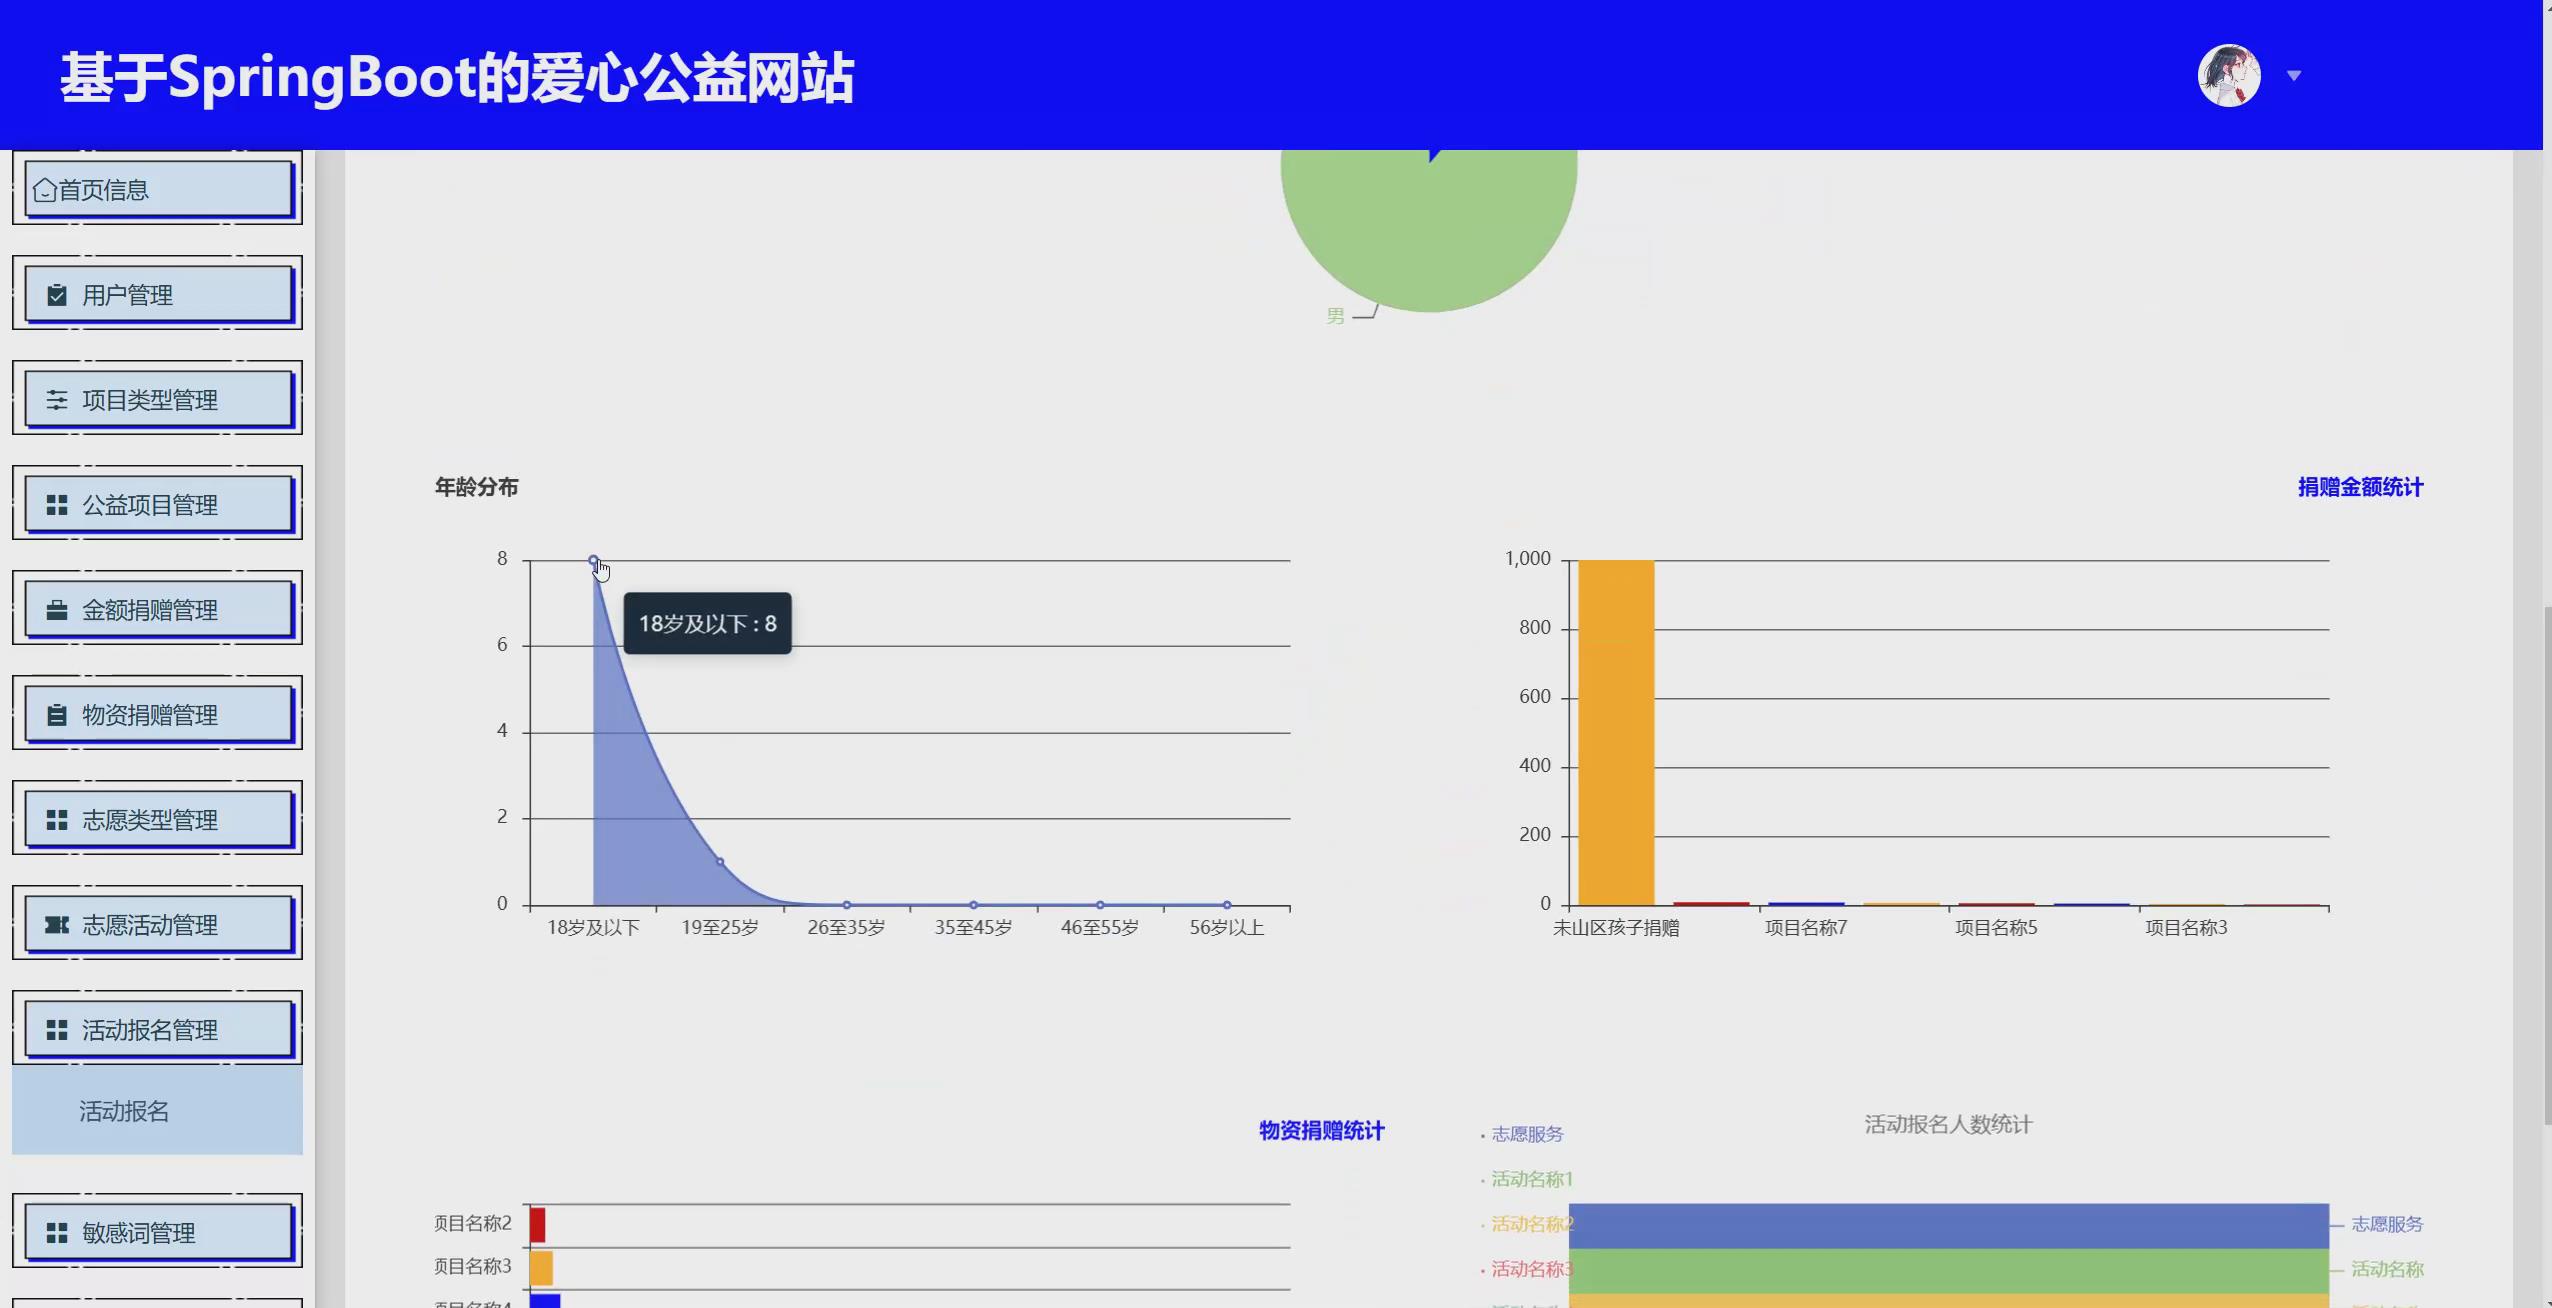This screenshot has width=2552, height=1308.
Task: Click the clipboard-check icon beside 用户管理
Action: click(x=57, y=295)
